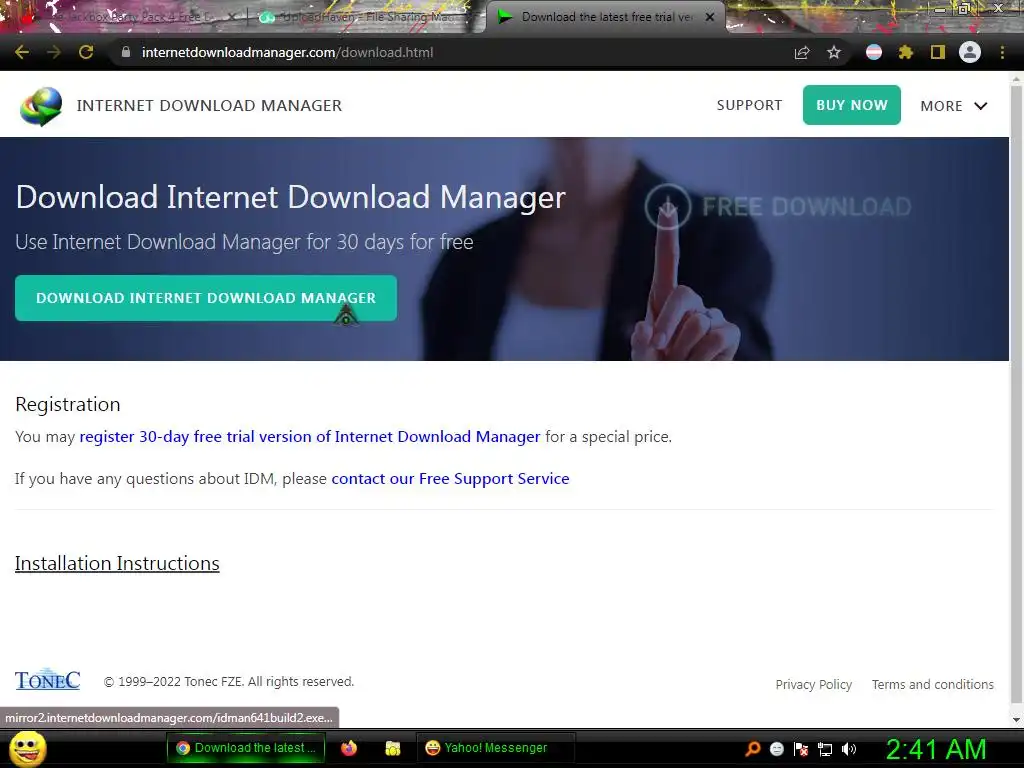The width and height of the screenshot is (1024, 768).
Task: Click the address bar URL field
Action: coord(451,52)
